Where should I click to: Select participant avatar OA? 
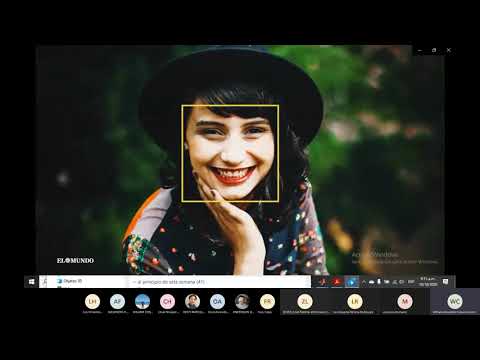pyautogui.click(x=217, y=301)
